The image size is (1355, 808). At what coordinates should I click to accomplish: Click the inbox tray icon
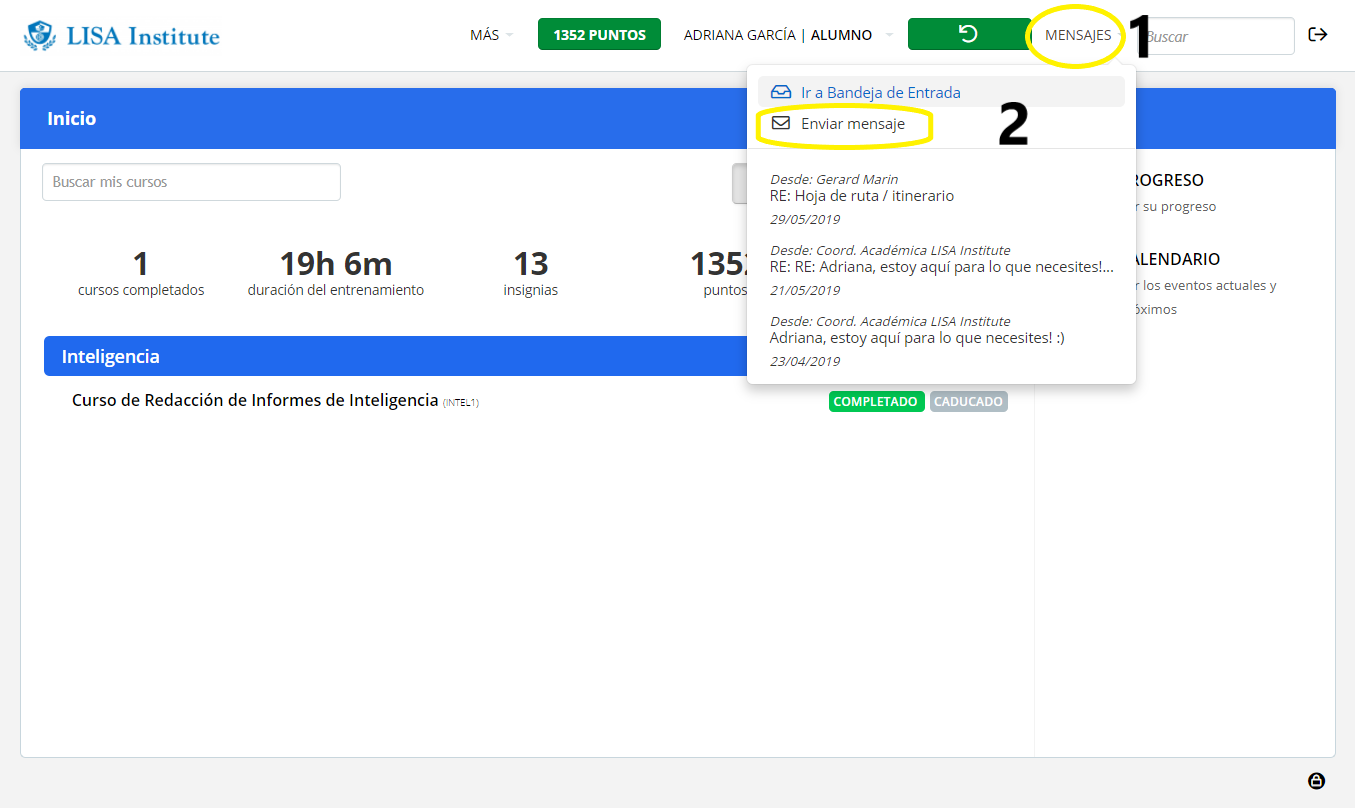[781, 92]
